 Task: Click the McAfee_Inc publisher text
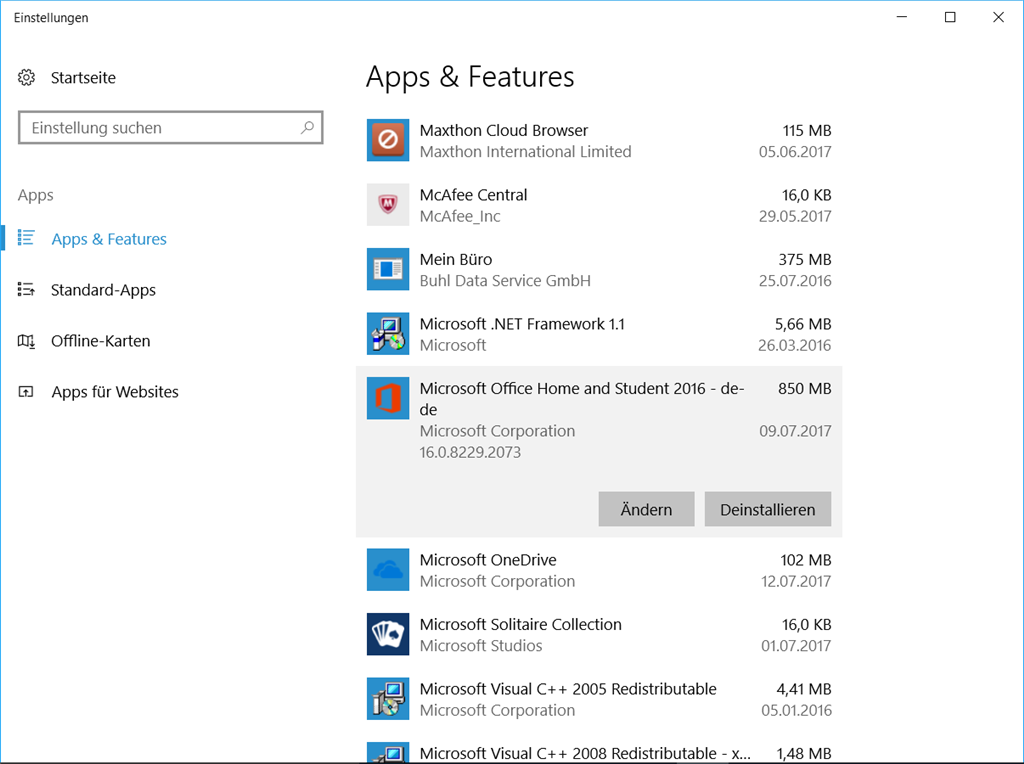pos(460,217)
